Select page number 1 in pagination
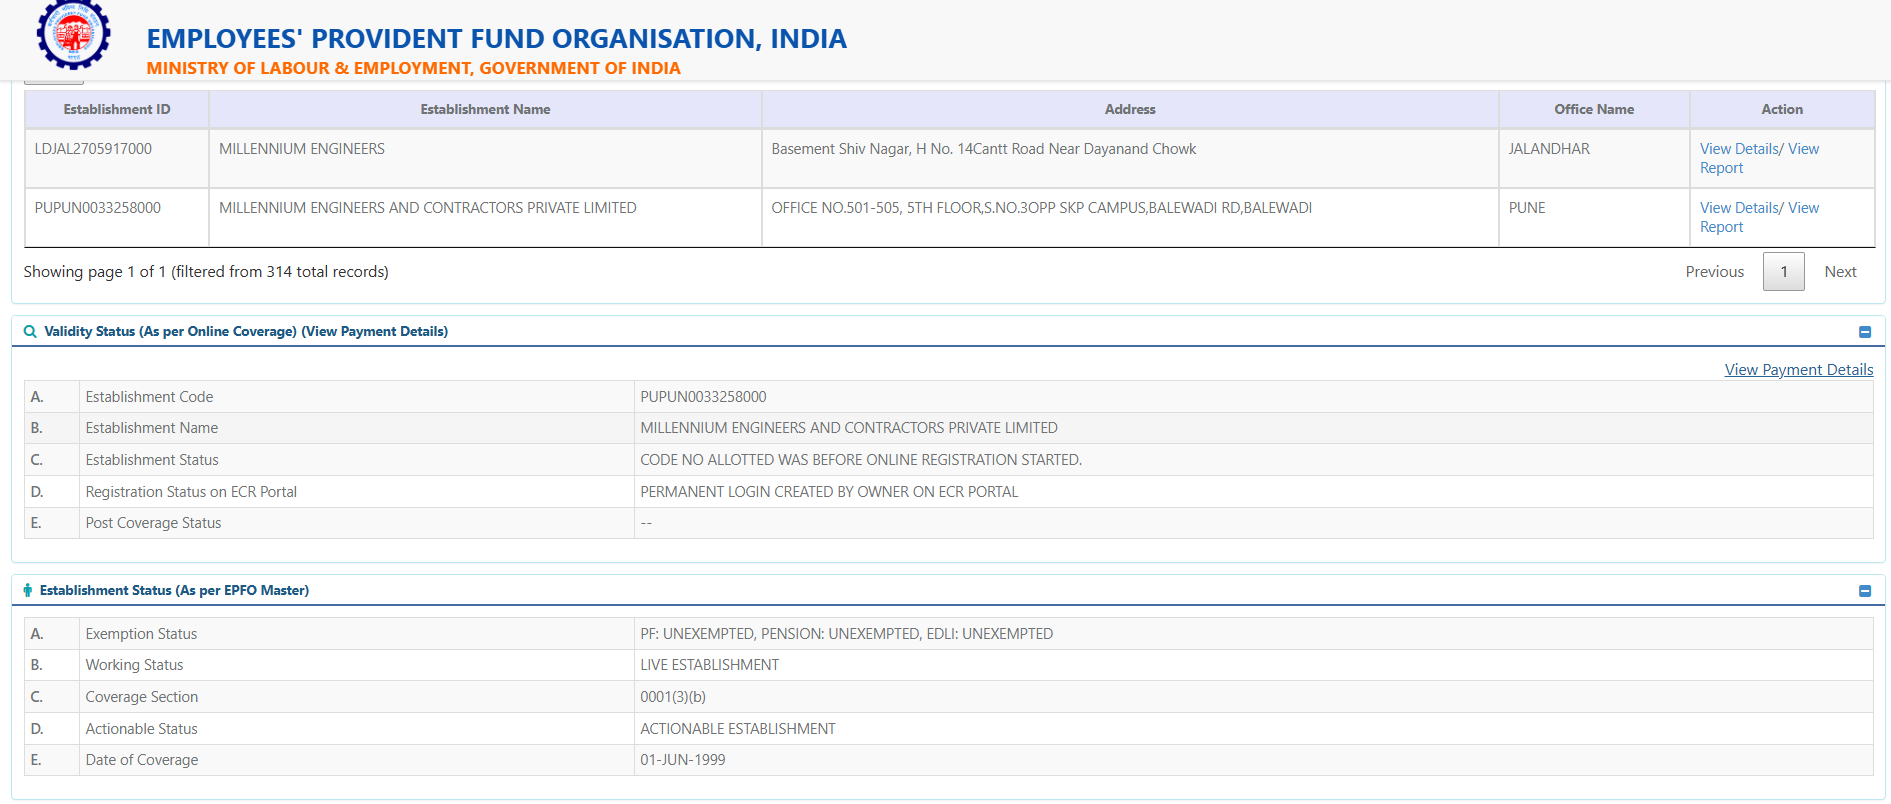 pyautogui.click(x=1783, y=272)
